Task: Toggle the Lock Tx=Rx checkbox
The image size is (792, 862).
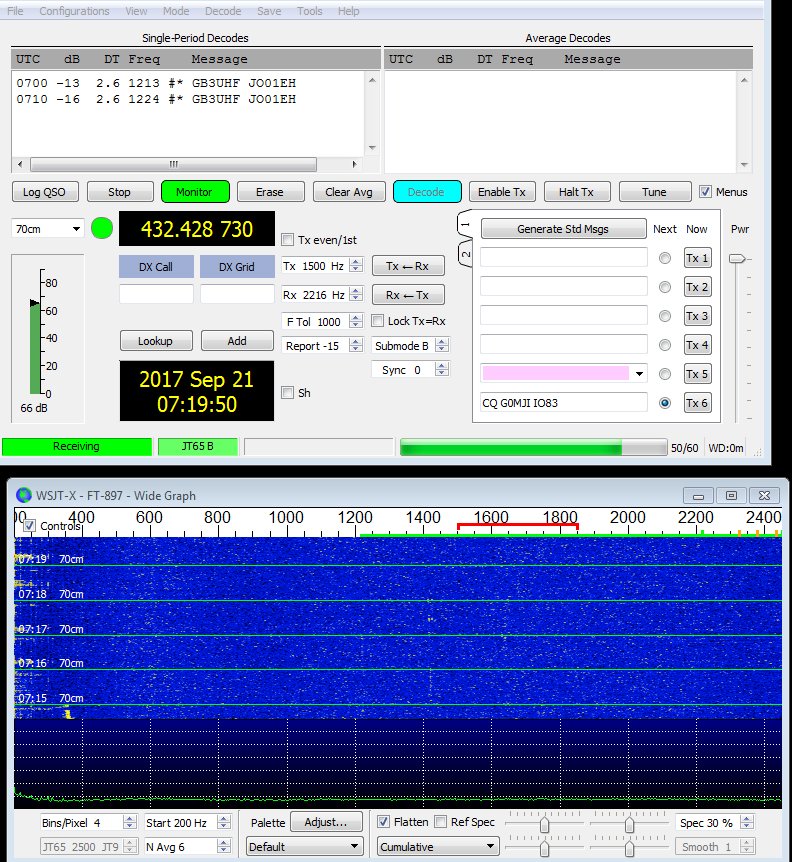Action: tap(378, 321)
